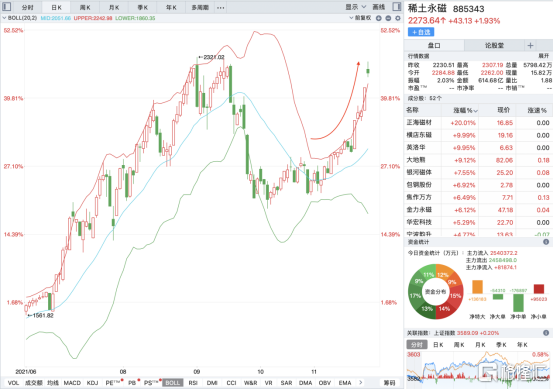
Task: Open chart settings gear icon
Action: [x=398, y=18]
